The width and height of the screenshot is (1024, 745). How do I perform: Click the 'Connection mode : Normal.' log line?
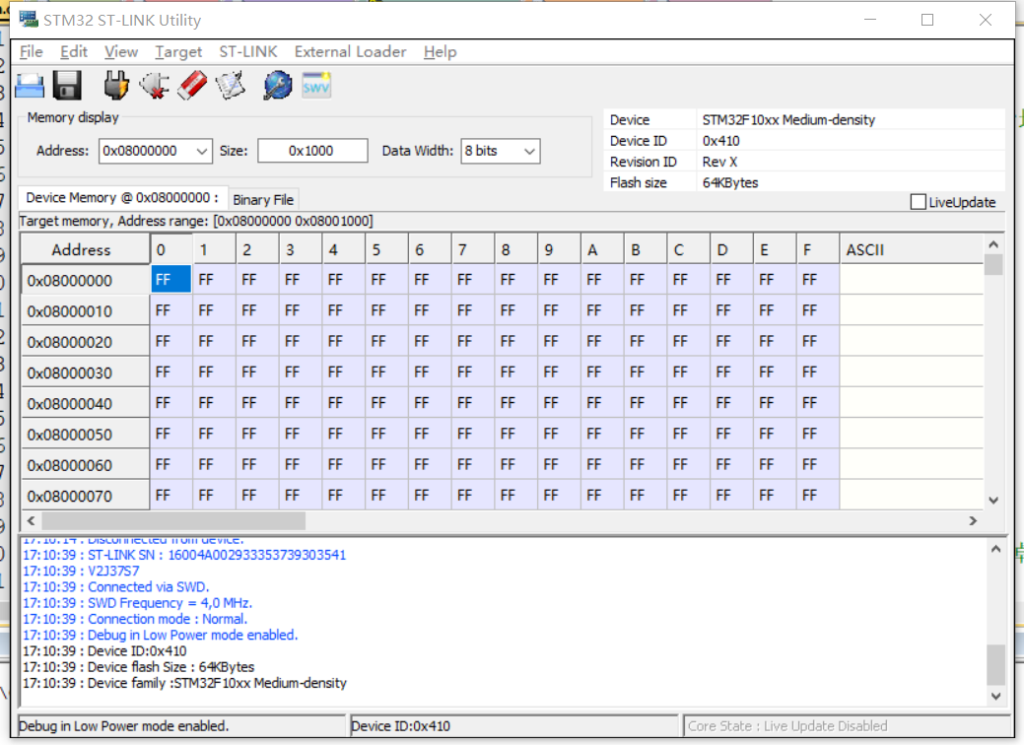tap(135, 619)
